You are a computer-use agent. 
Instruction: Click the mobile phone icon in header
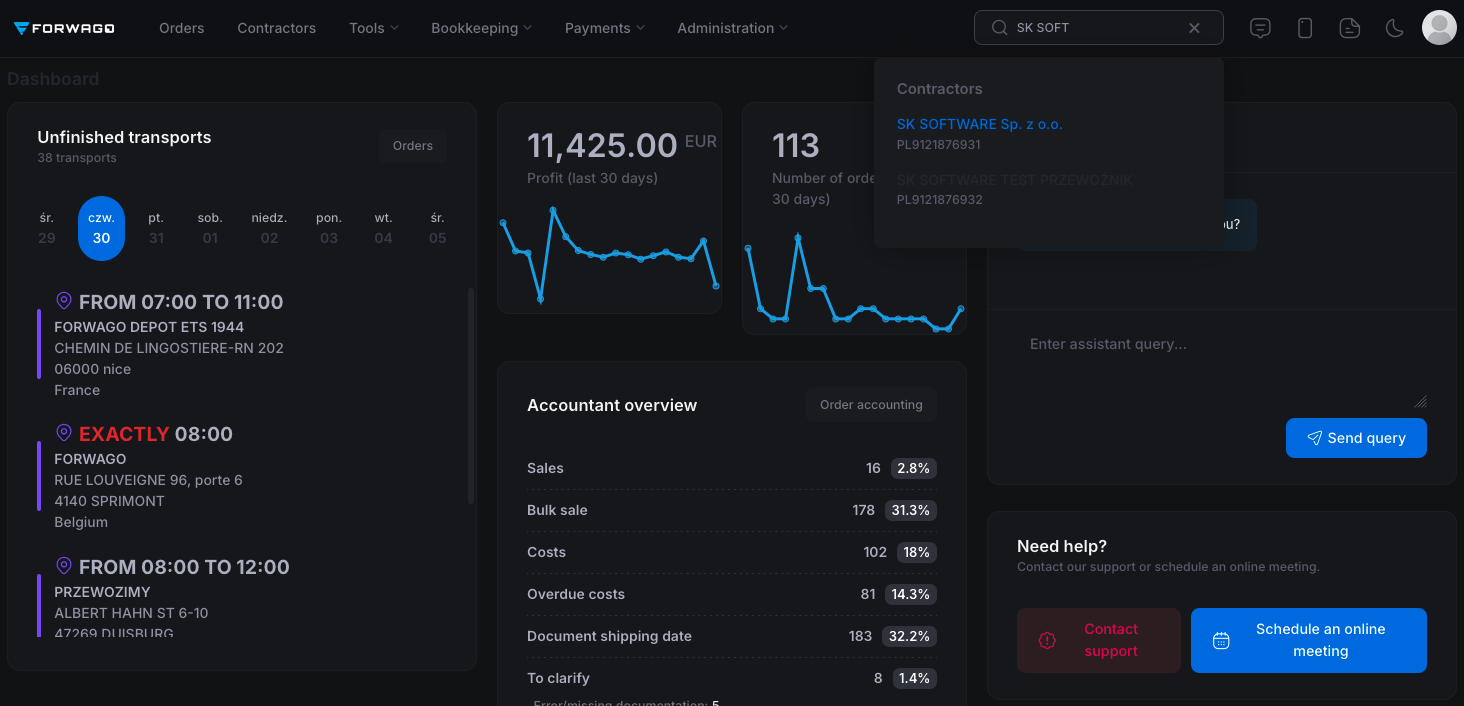1305,28
